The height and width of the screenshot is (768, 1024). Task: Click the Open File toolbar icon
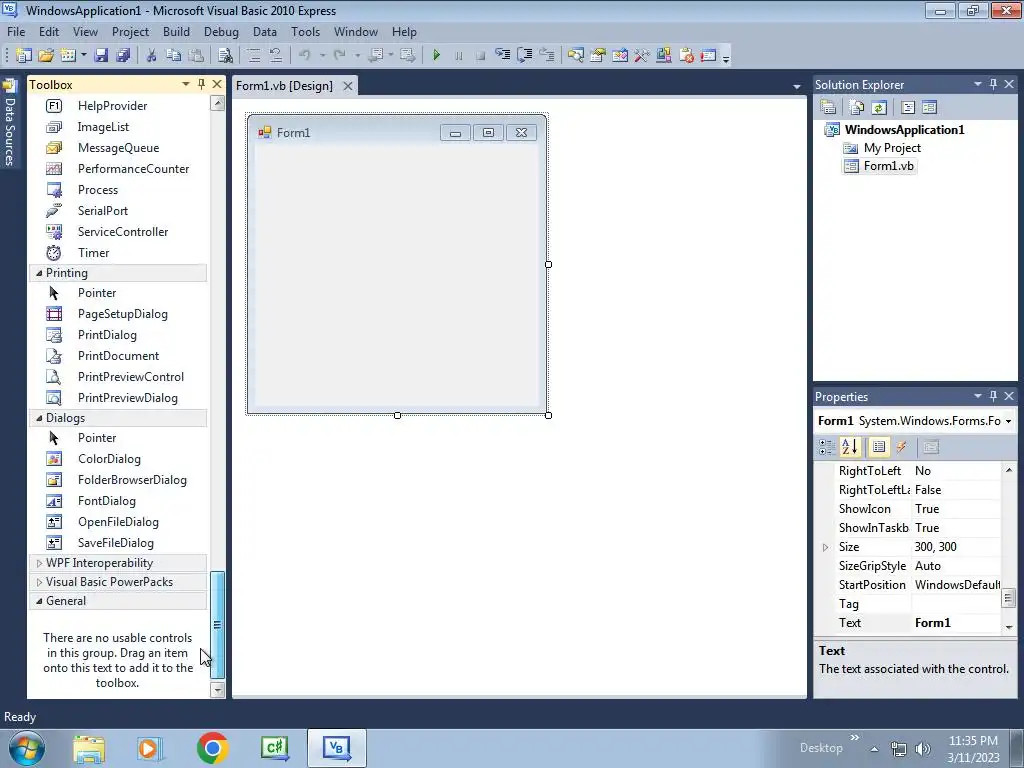[x=46, y=56]
